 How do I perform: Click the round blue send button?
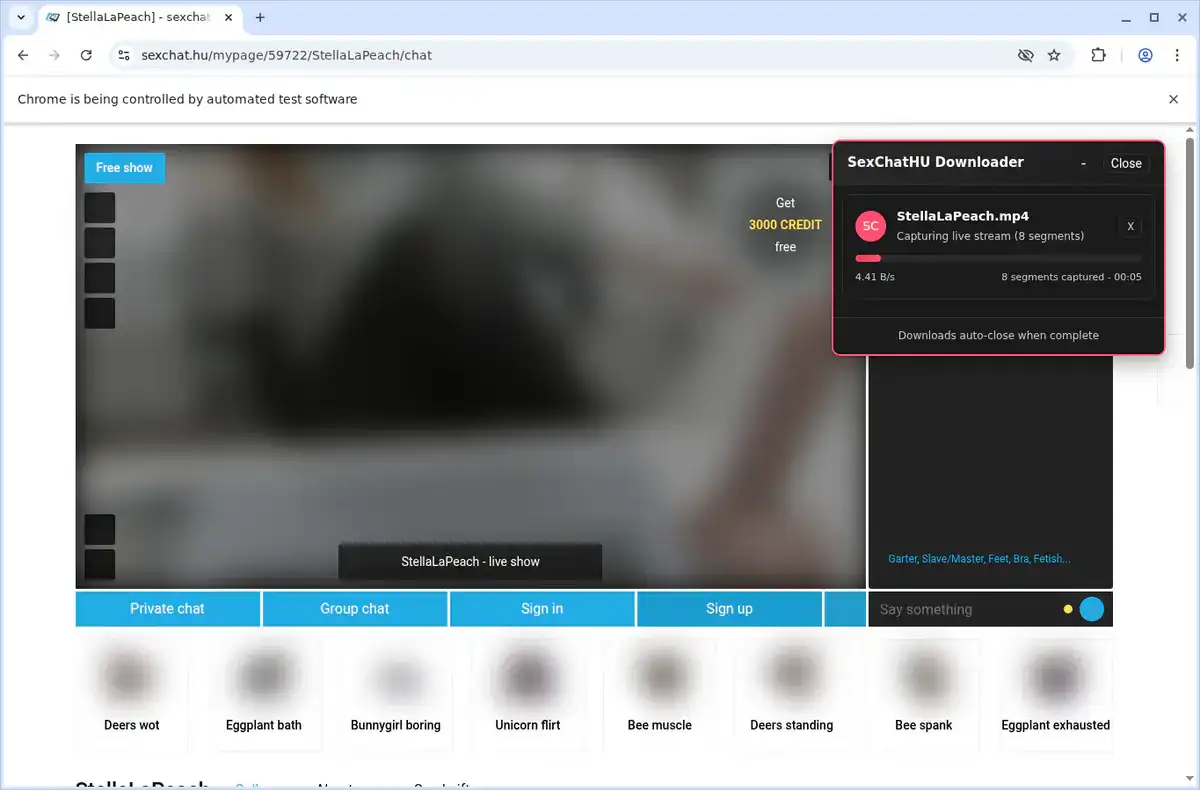1092,609
